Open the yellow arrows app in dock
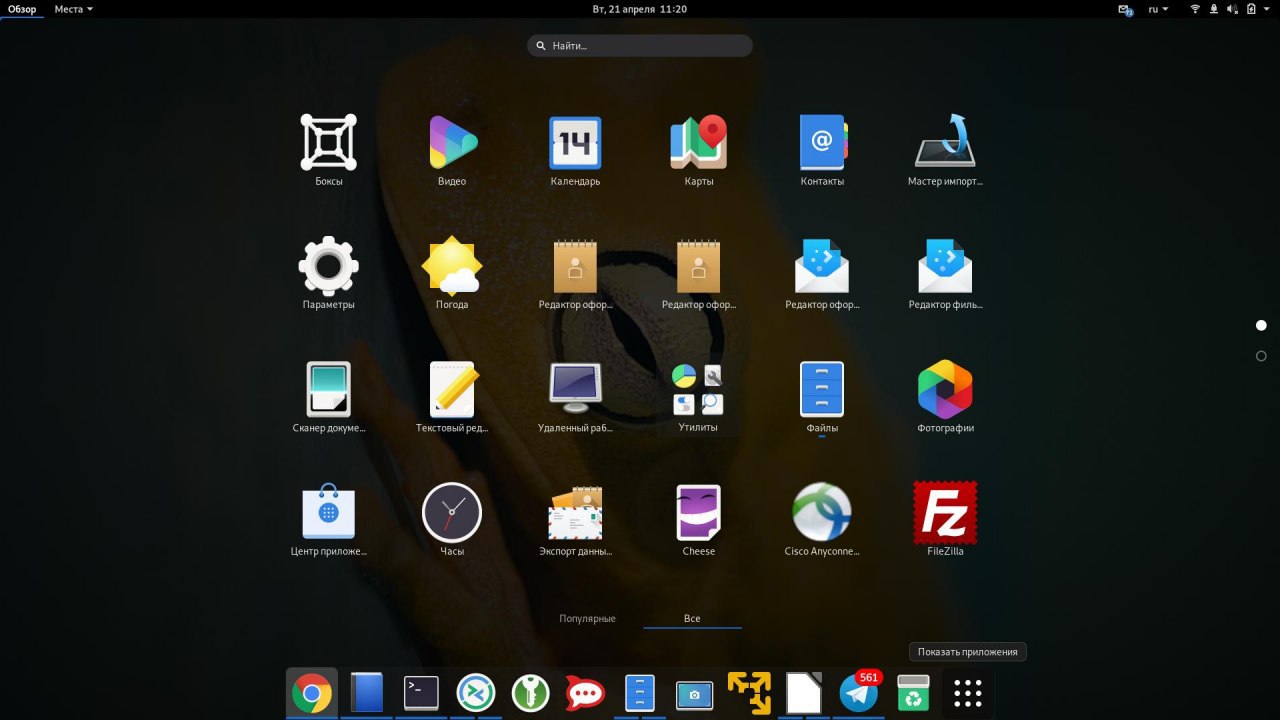This screenshot has width=1280, height=720. (749, 693)
